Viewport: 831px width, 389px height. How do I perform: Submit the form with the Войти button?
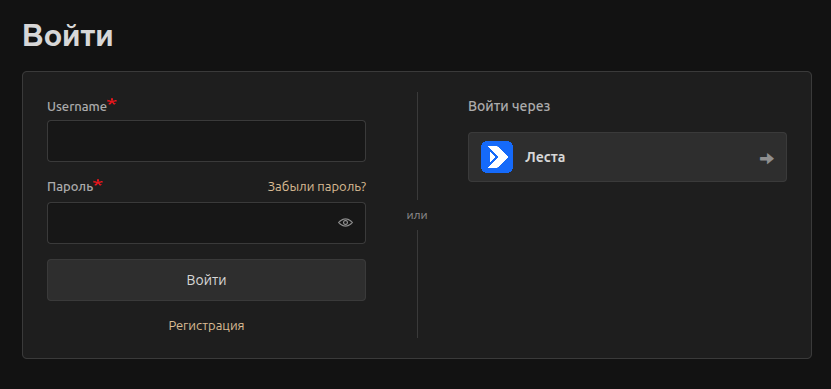pos(206,280)
